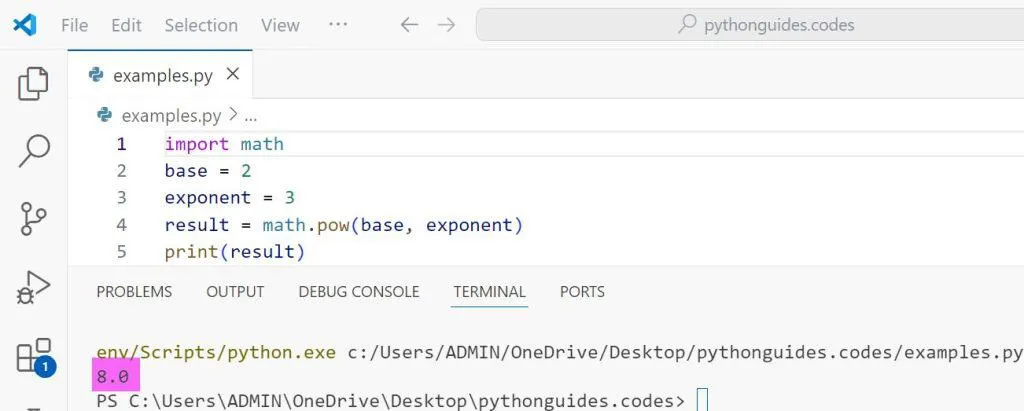Viewport: 1024px width, 411px height.
Task: Open the Source Control view
Action: click(x=34, y=218)
